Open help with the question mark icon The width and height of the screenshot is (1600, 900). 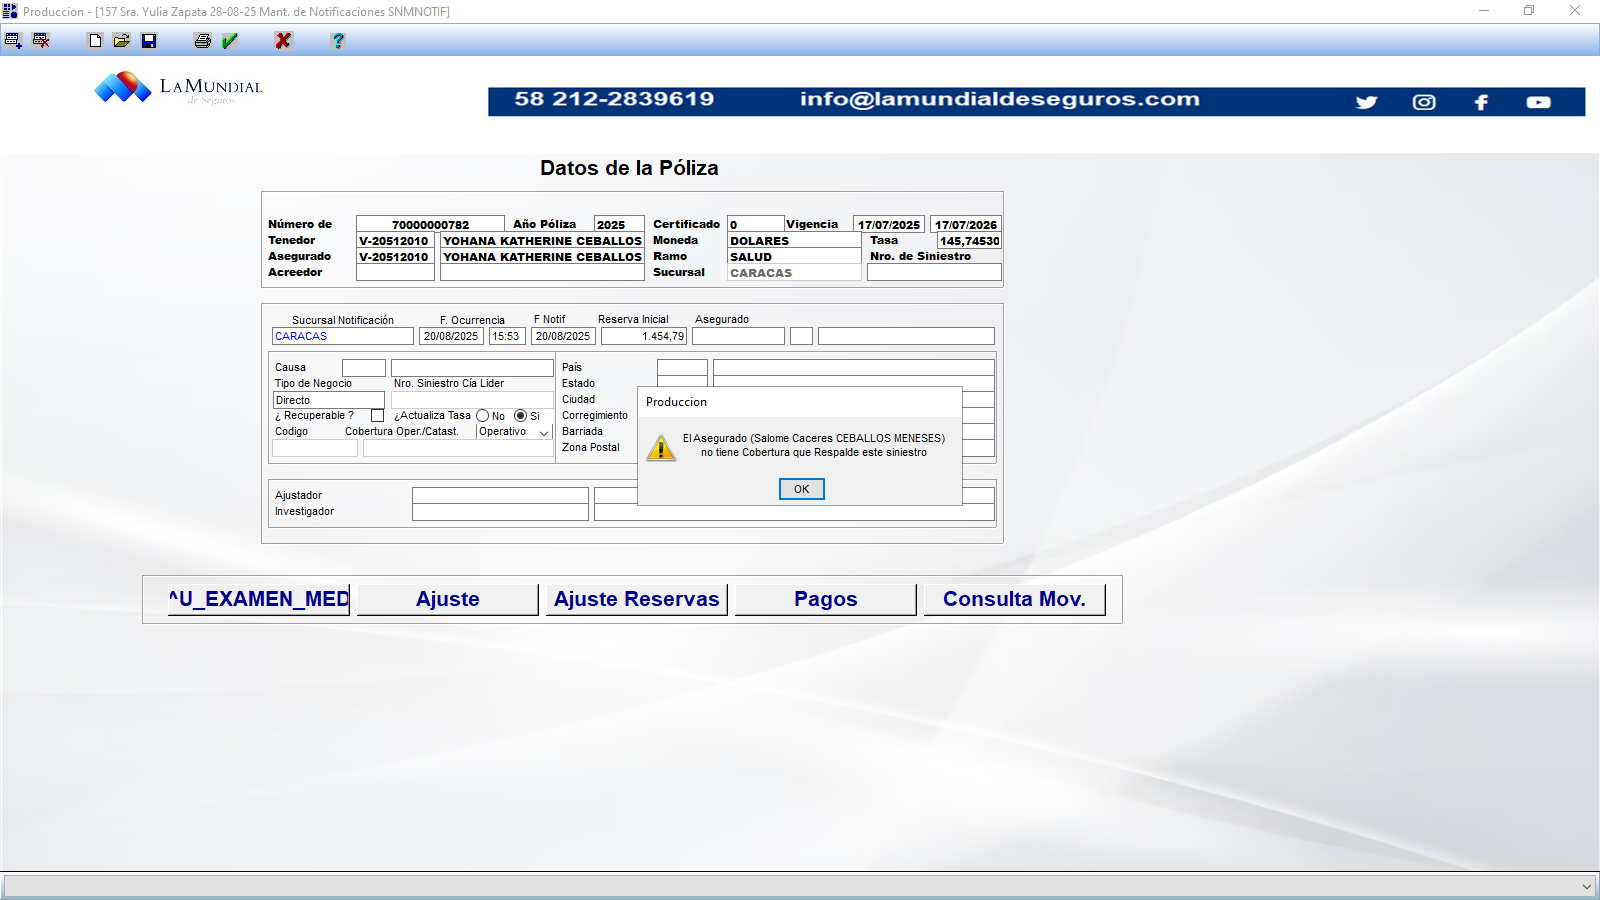pos(338,41)
